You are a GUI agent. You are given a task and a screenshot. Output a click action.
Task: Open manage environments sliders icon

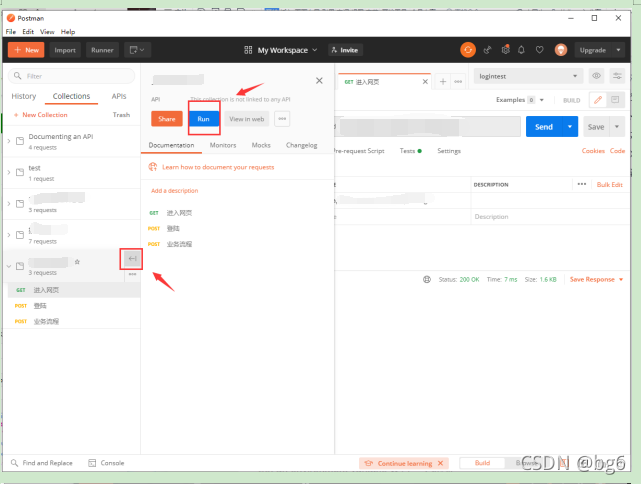coord(617,76)
